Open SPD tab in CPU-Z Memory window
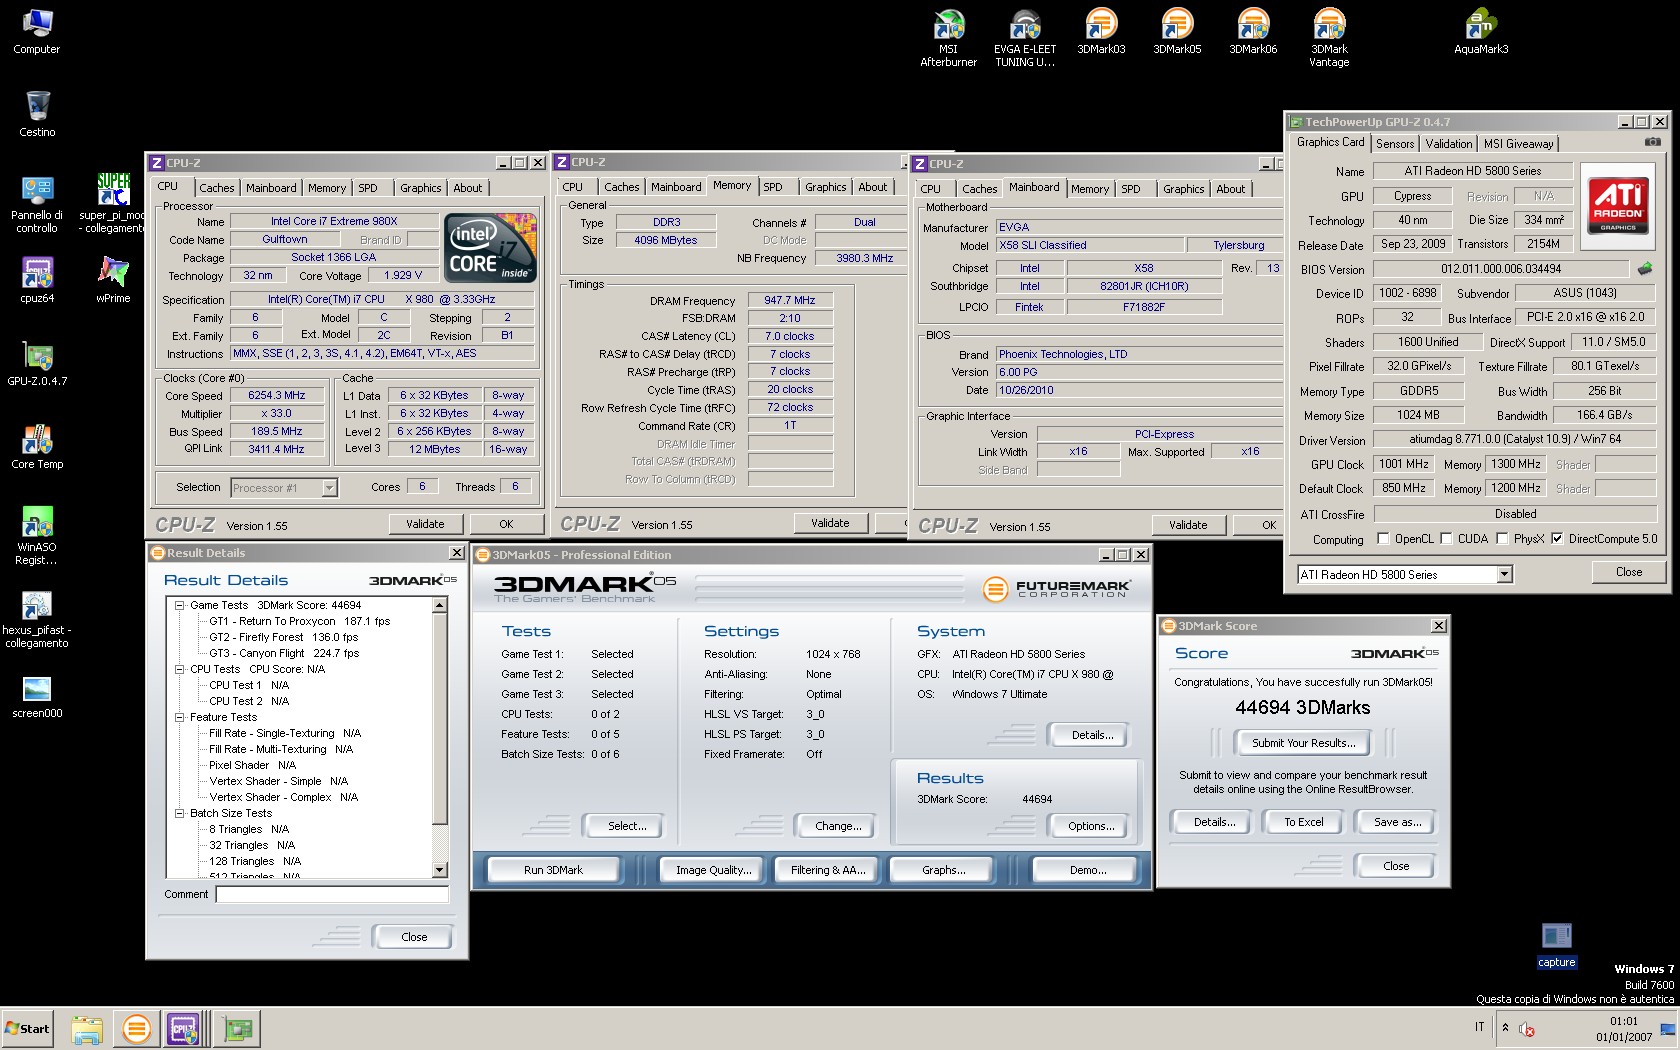 [773, 187]
